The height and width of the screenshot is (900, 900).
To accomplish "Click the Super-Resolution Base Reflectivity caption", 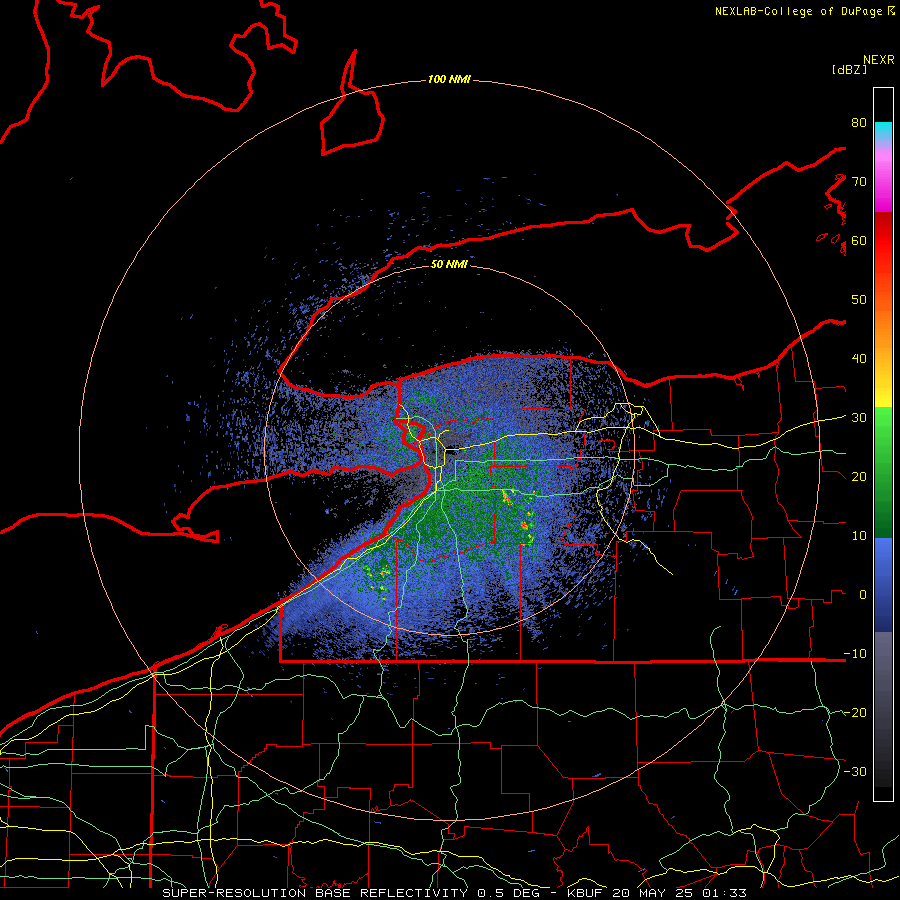I will point(315,893).
